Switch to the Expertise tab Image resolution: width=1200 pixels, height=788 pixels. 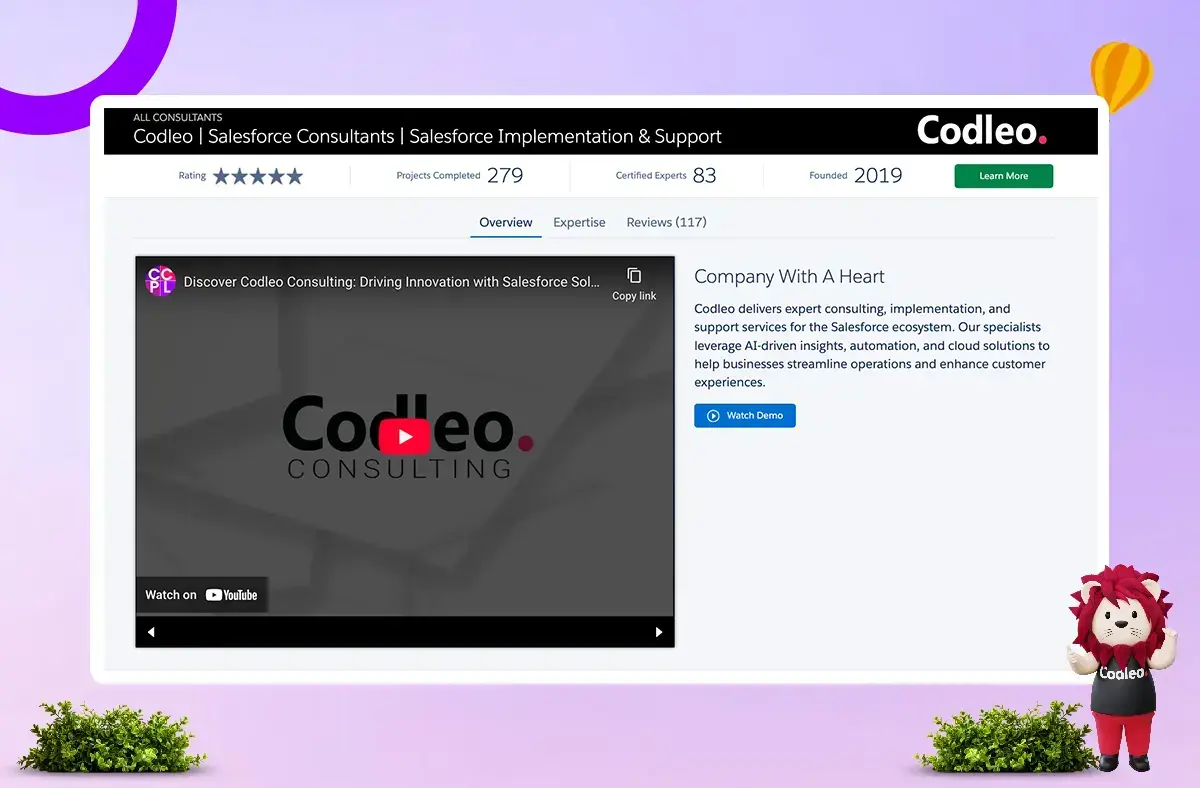click(x=579, y=222)
